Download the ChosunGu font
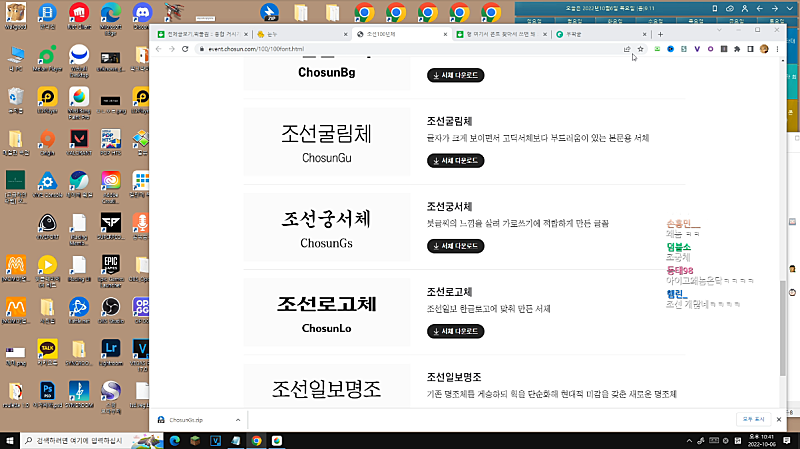 coord(456,161)
